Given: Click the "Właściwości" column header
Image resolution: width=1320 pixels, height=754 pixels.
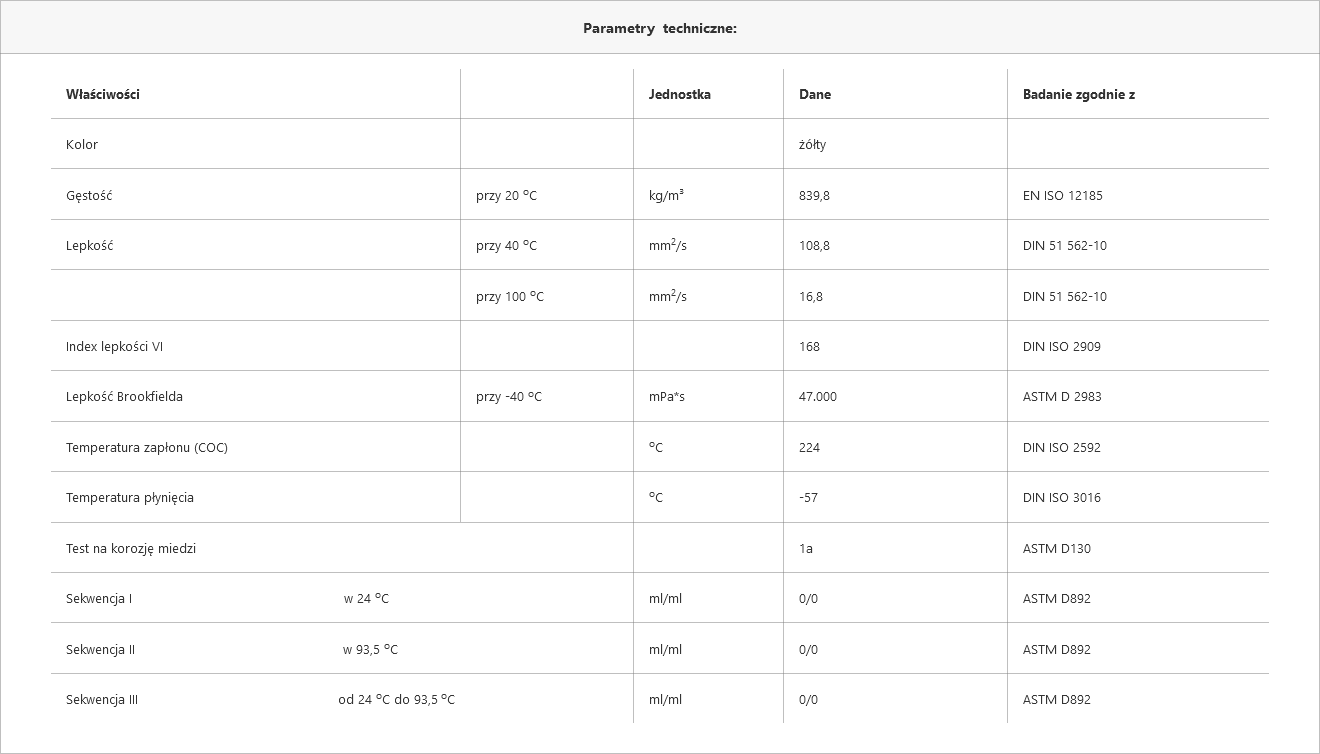Looking at the screenshot, I should (x=103, y=94).
